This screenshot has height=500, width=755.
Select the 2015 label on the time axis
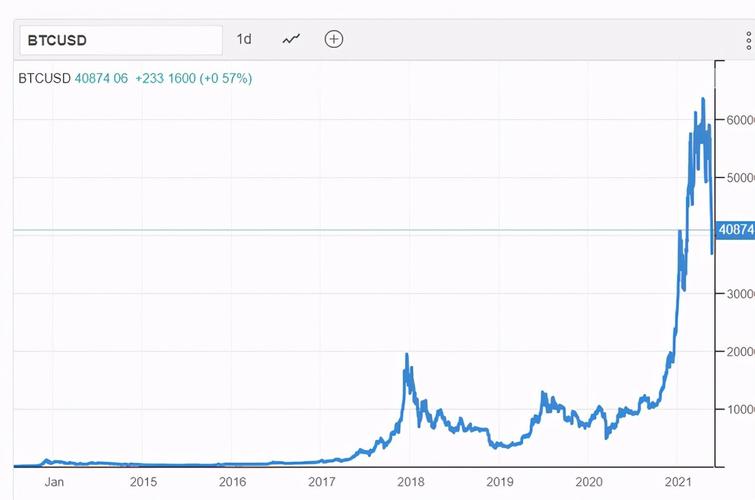(143, 482)
